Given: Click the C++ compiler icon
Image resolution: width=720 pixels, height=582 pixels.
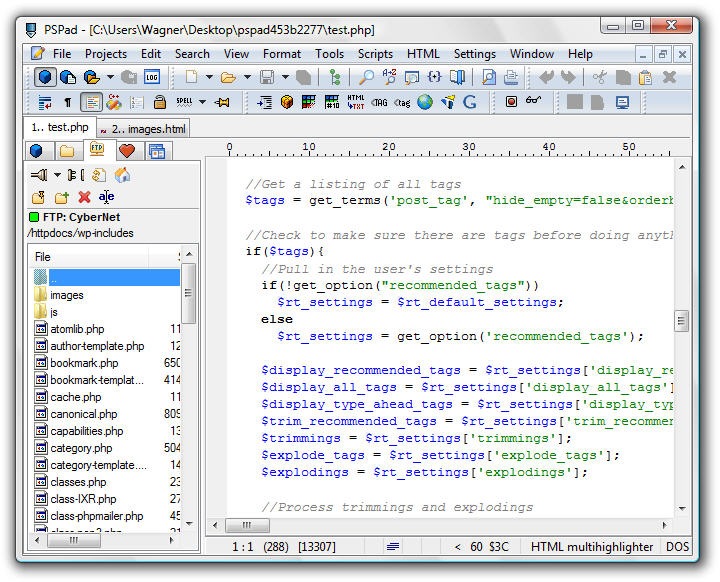Looking at the screenshot, I should (x=114, y=102).
